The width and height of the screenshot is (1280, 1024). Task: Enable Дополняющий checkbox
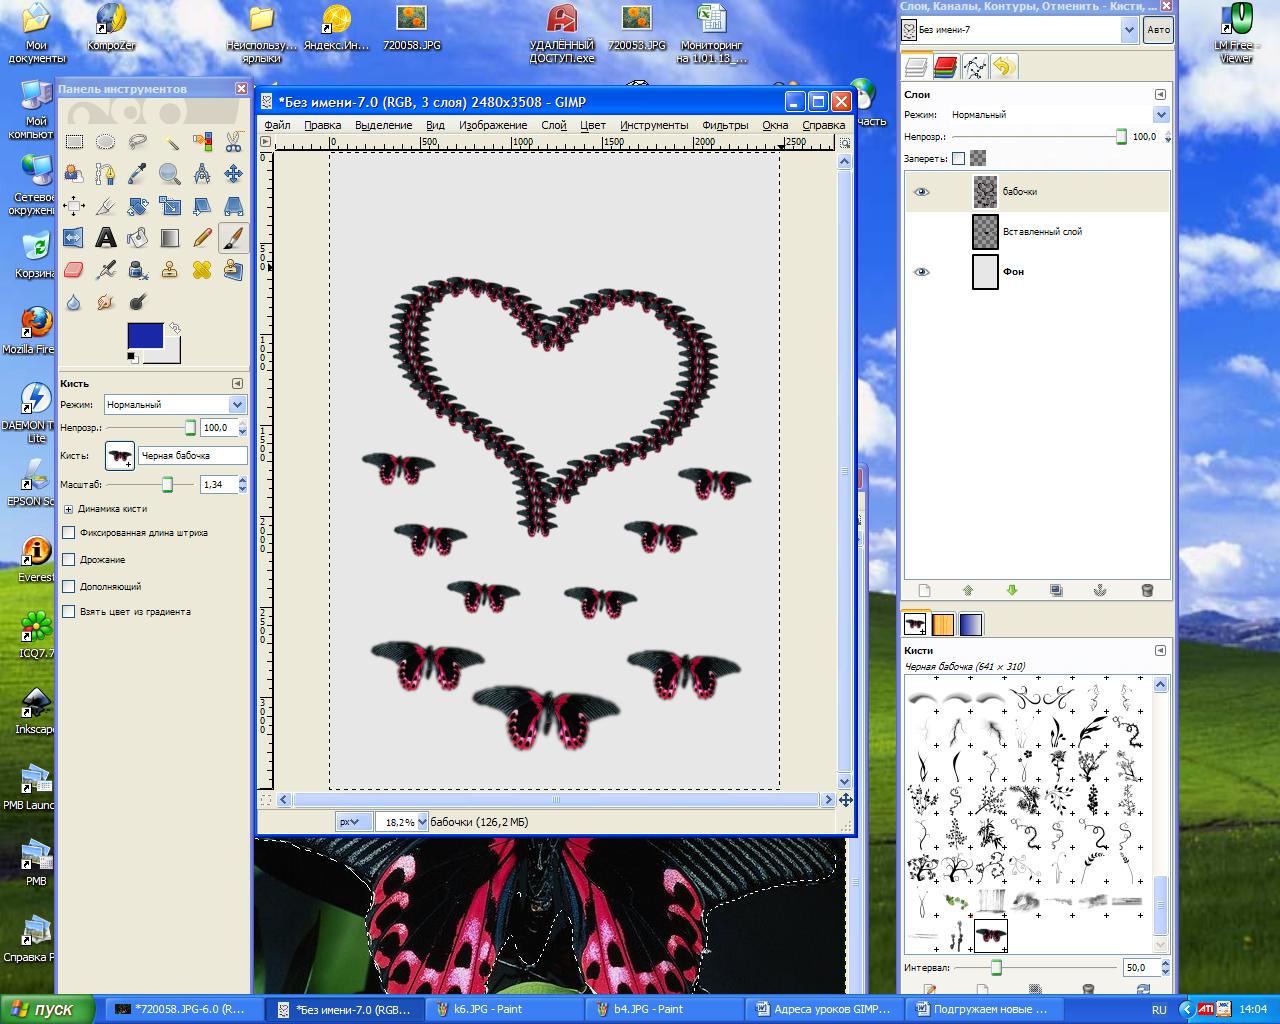coord(69,586)
